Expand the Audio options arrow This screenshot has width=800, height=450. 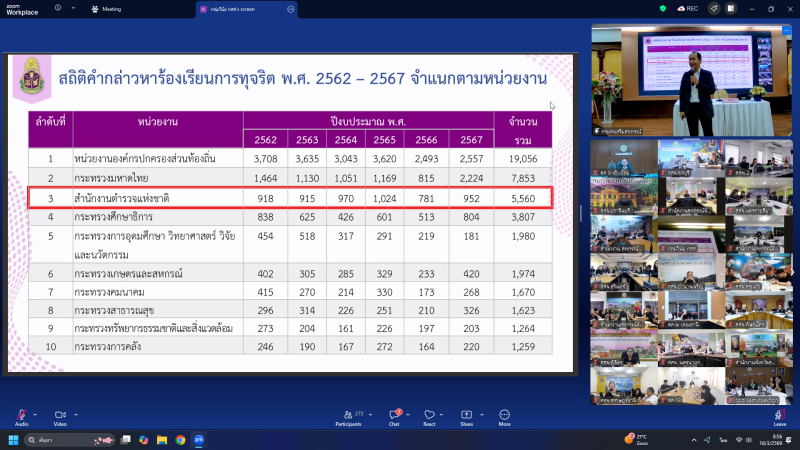(35, 413)
